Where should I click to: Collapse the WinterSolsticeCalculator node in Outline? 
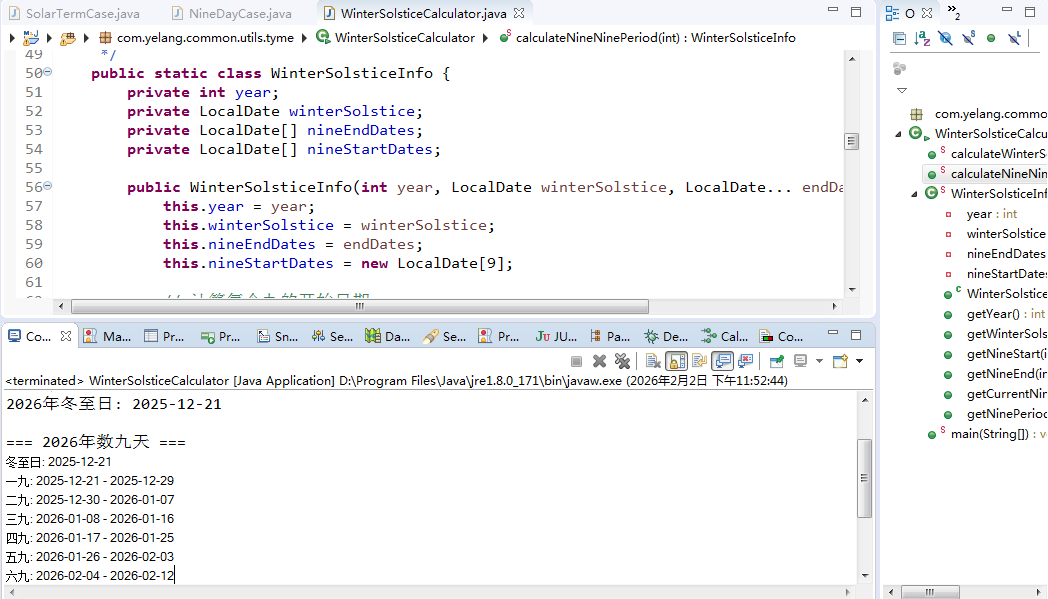898,134
